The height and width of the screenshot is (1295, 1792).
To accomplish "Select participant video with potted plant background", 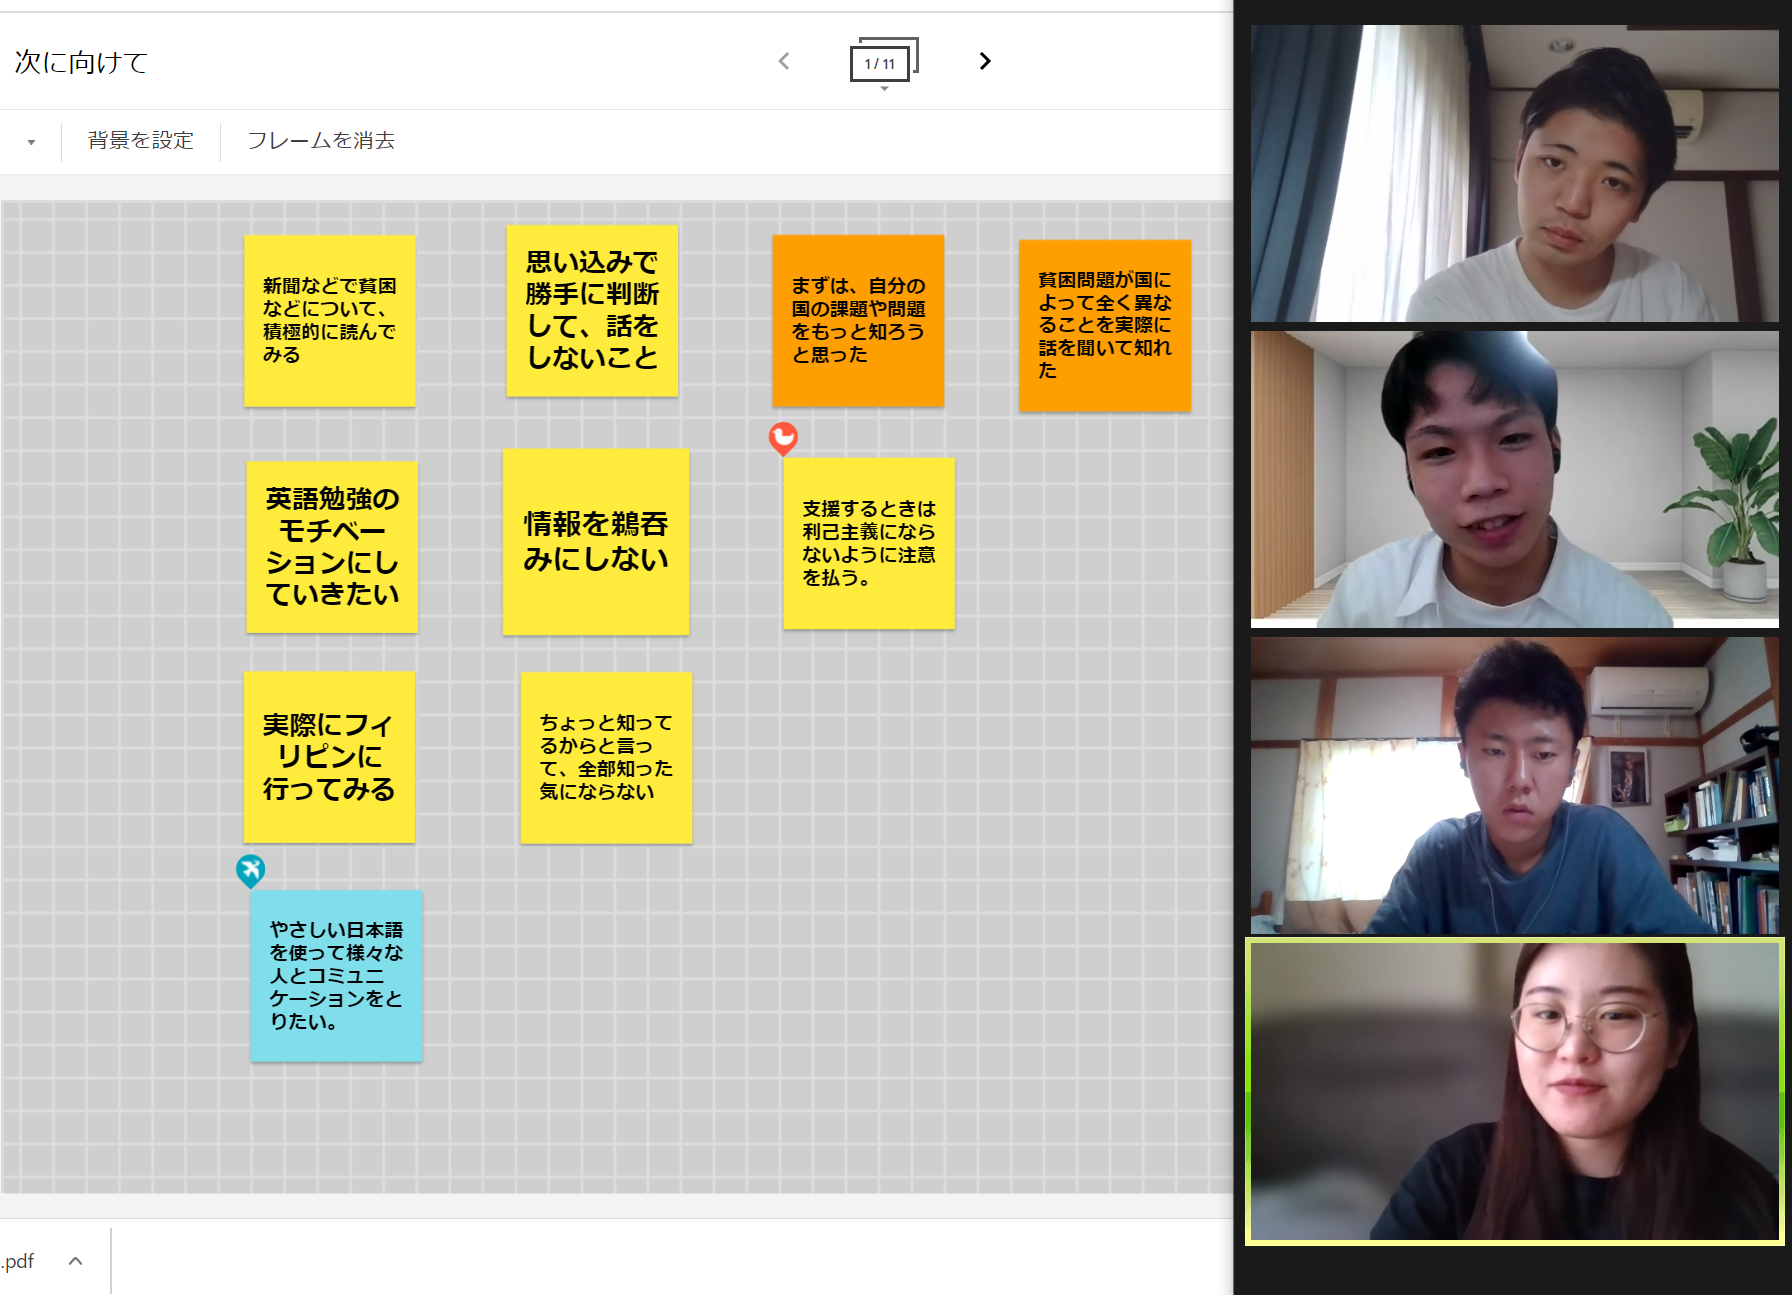I will [x=1515, y=480].
